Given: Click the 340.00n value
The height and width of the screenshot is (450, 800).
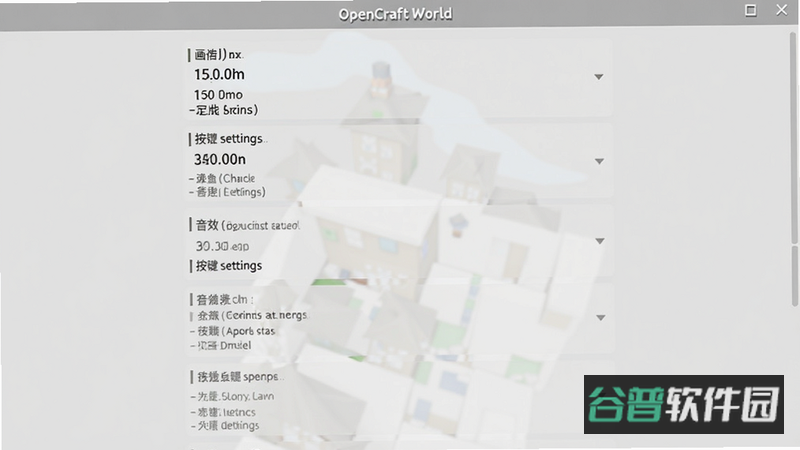Looking at the screenshot, I should pyautogui.click(x=219, y=160).
